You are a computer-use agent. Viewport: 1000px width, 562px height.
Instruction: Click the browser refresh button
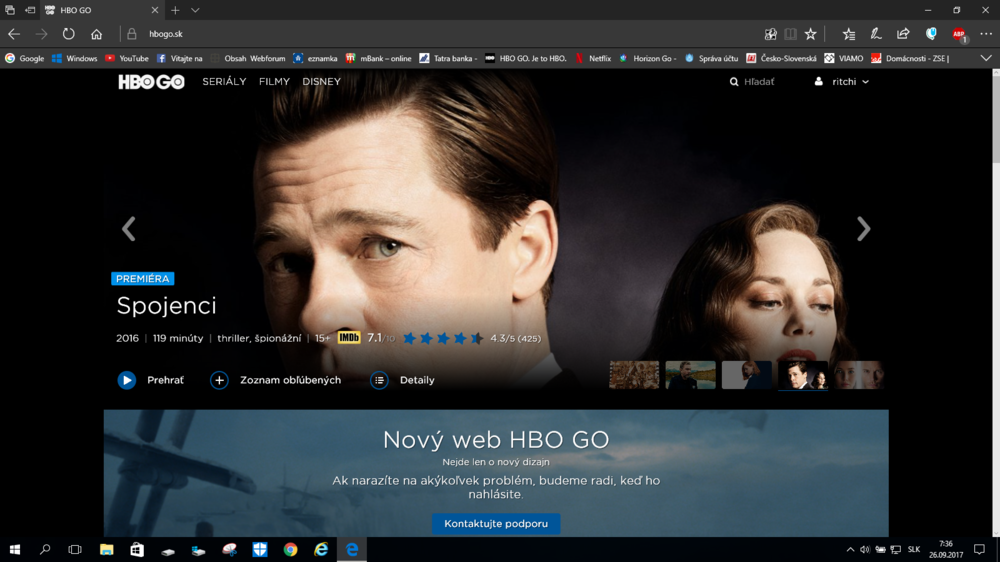pyautogui.click(x=69, y=34)
